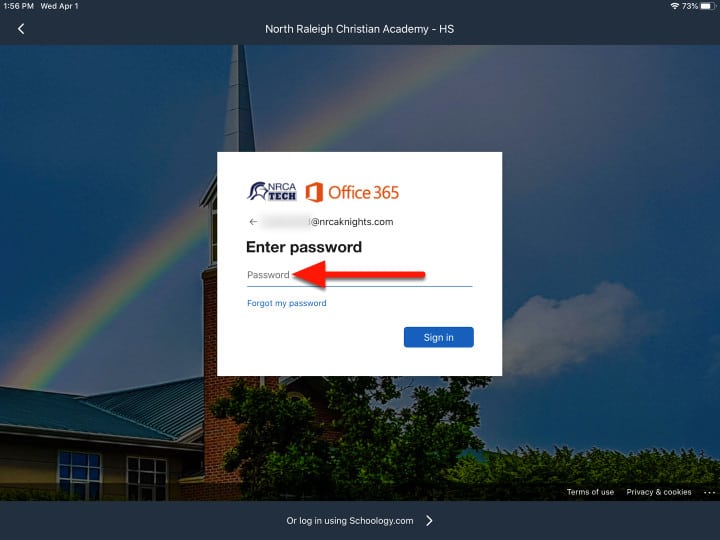Tap the back chevron in header
The width and height of the screenshot is (720, 540).
pyautogui.click(x=21, y=29)
